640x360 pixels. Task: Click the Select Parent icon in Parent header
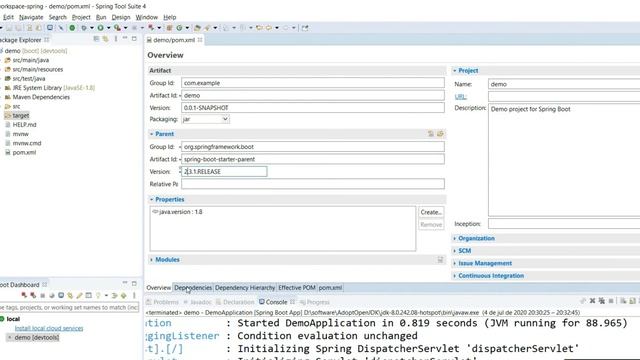pyautogui.click(x=431, y=134)
